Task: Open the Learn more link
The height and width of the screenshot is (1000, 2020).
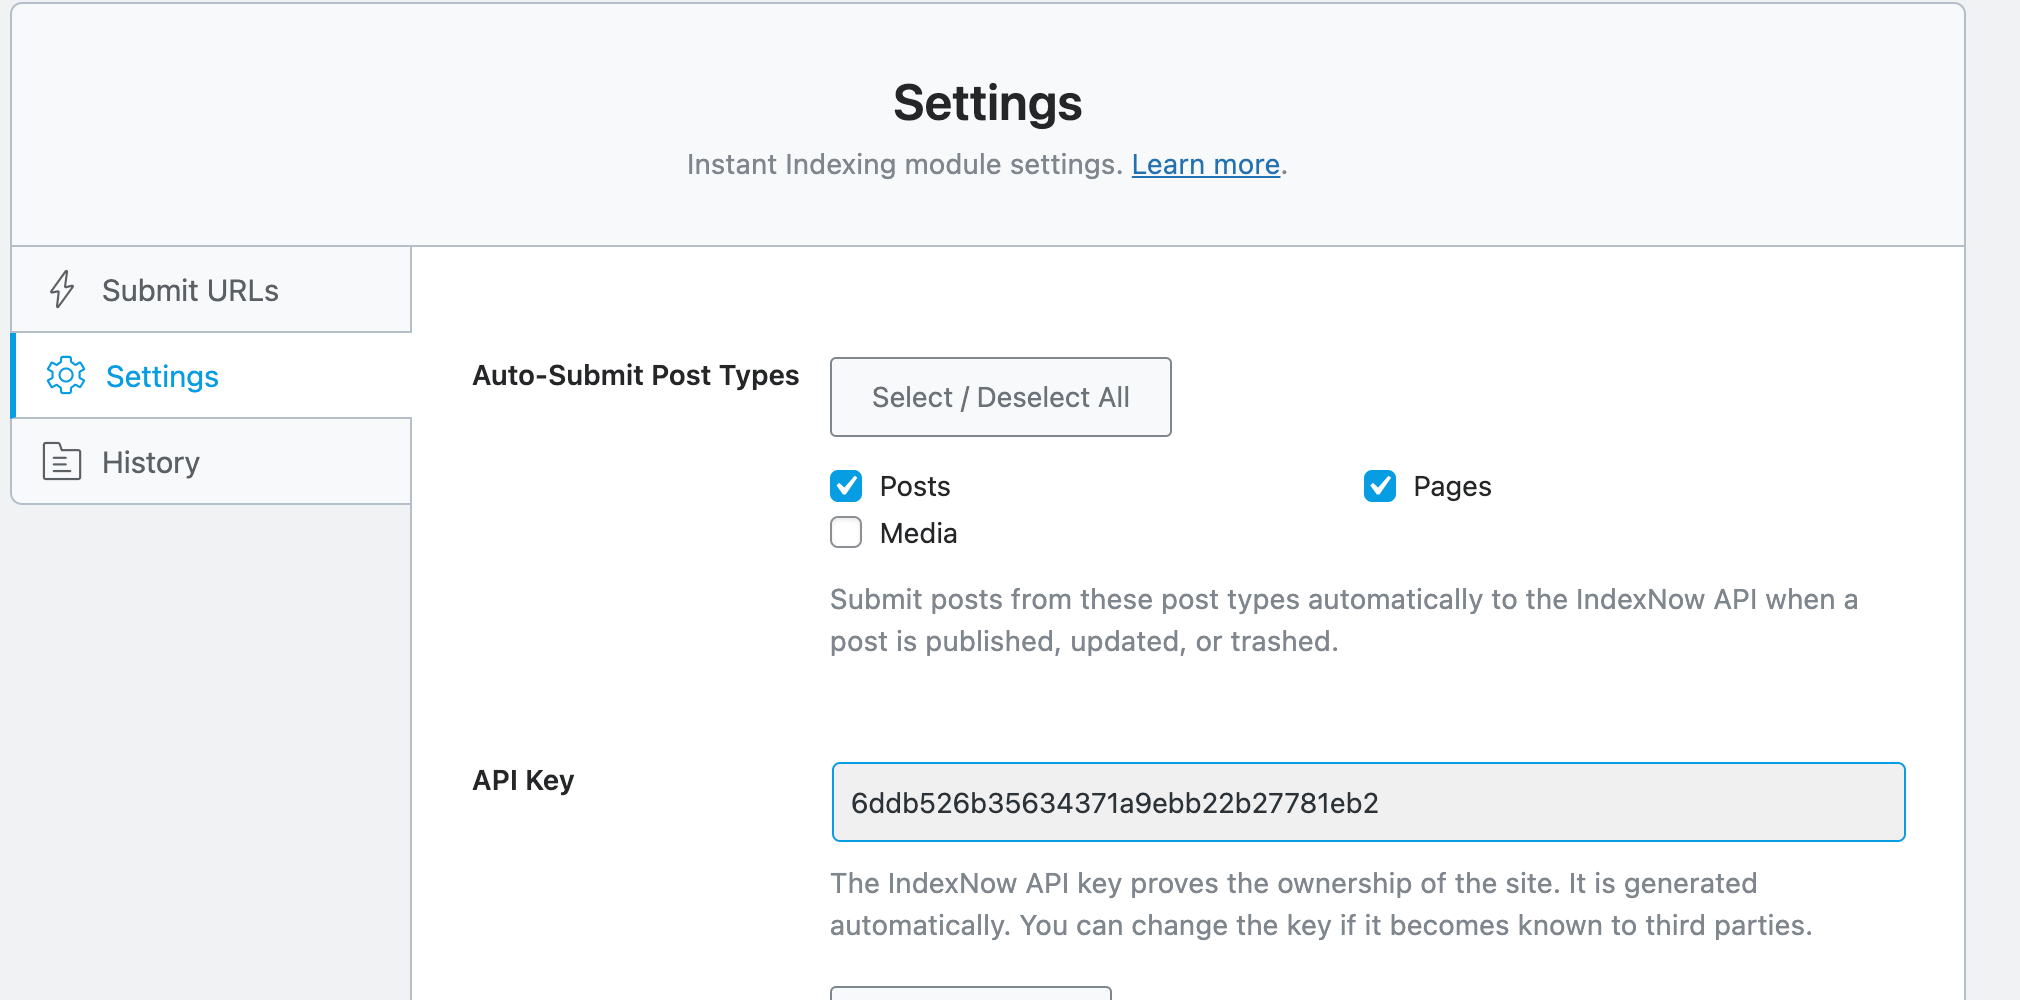Action: pyautogui.click(x=1206, y=164)
